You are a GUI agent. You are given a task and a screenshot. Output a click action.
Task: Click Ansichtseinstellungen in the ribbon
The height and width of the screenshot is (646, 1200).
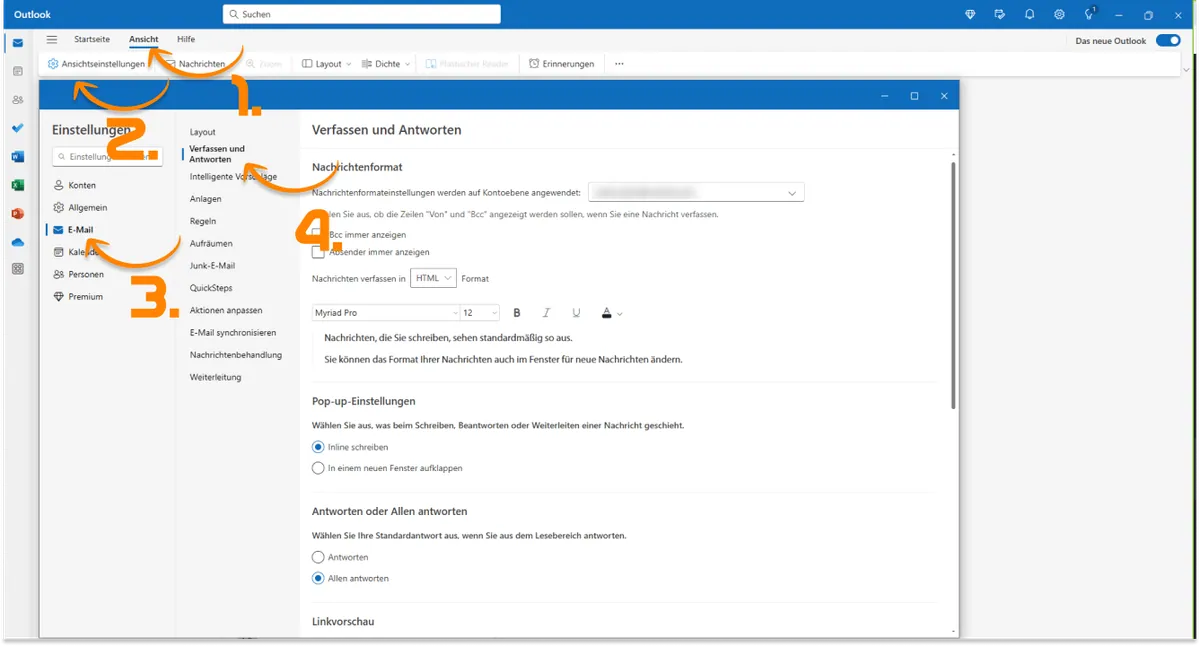96,64
